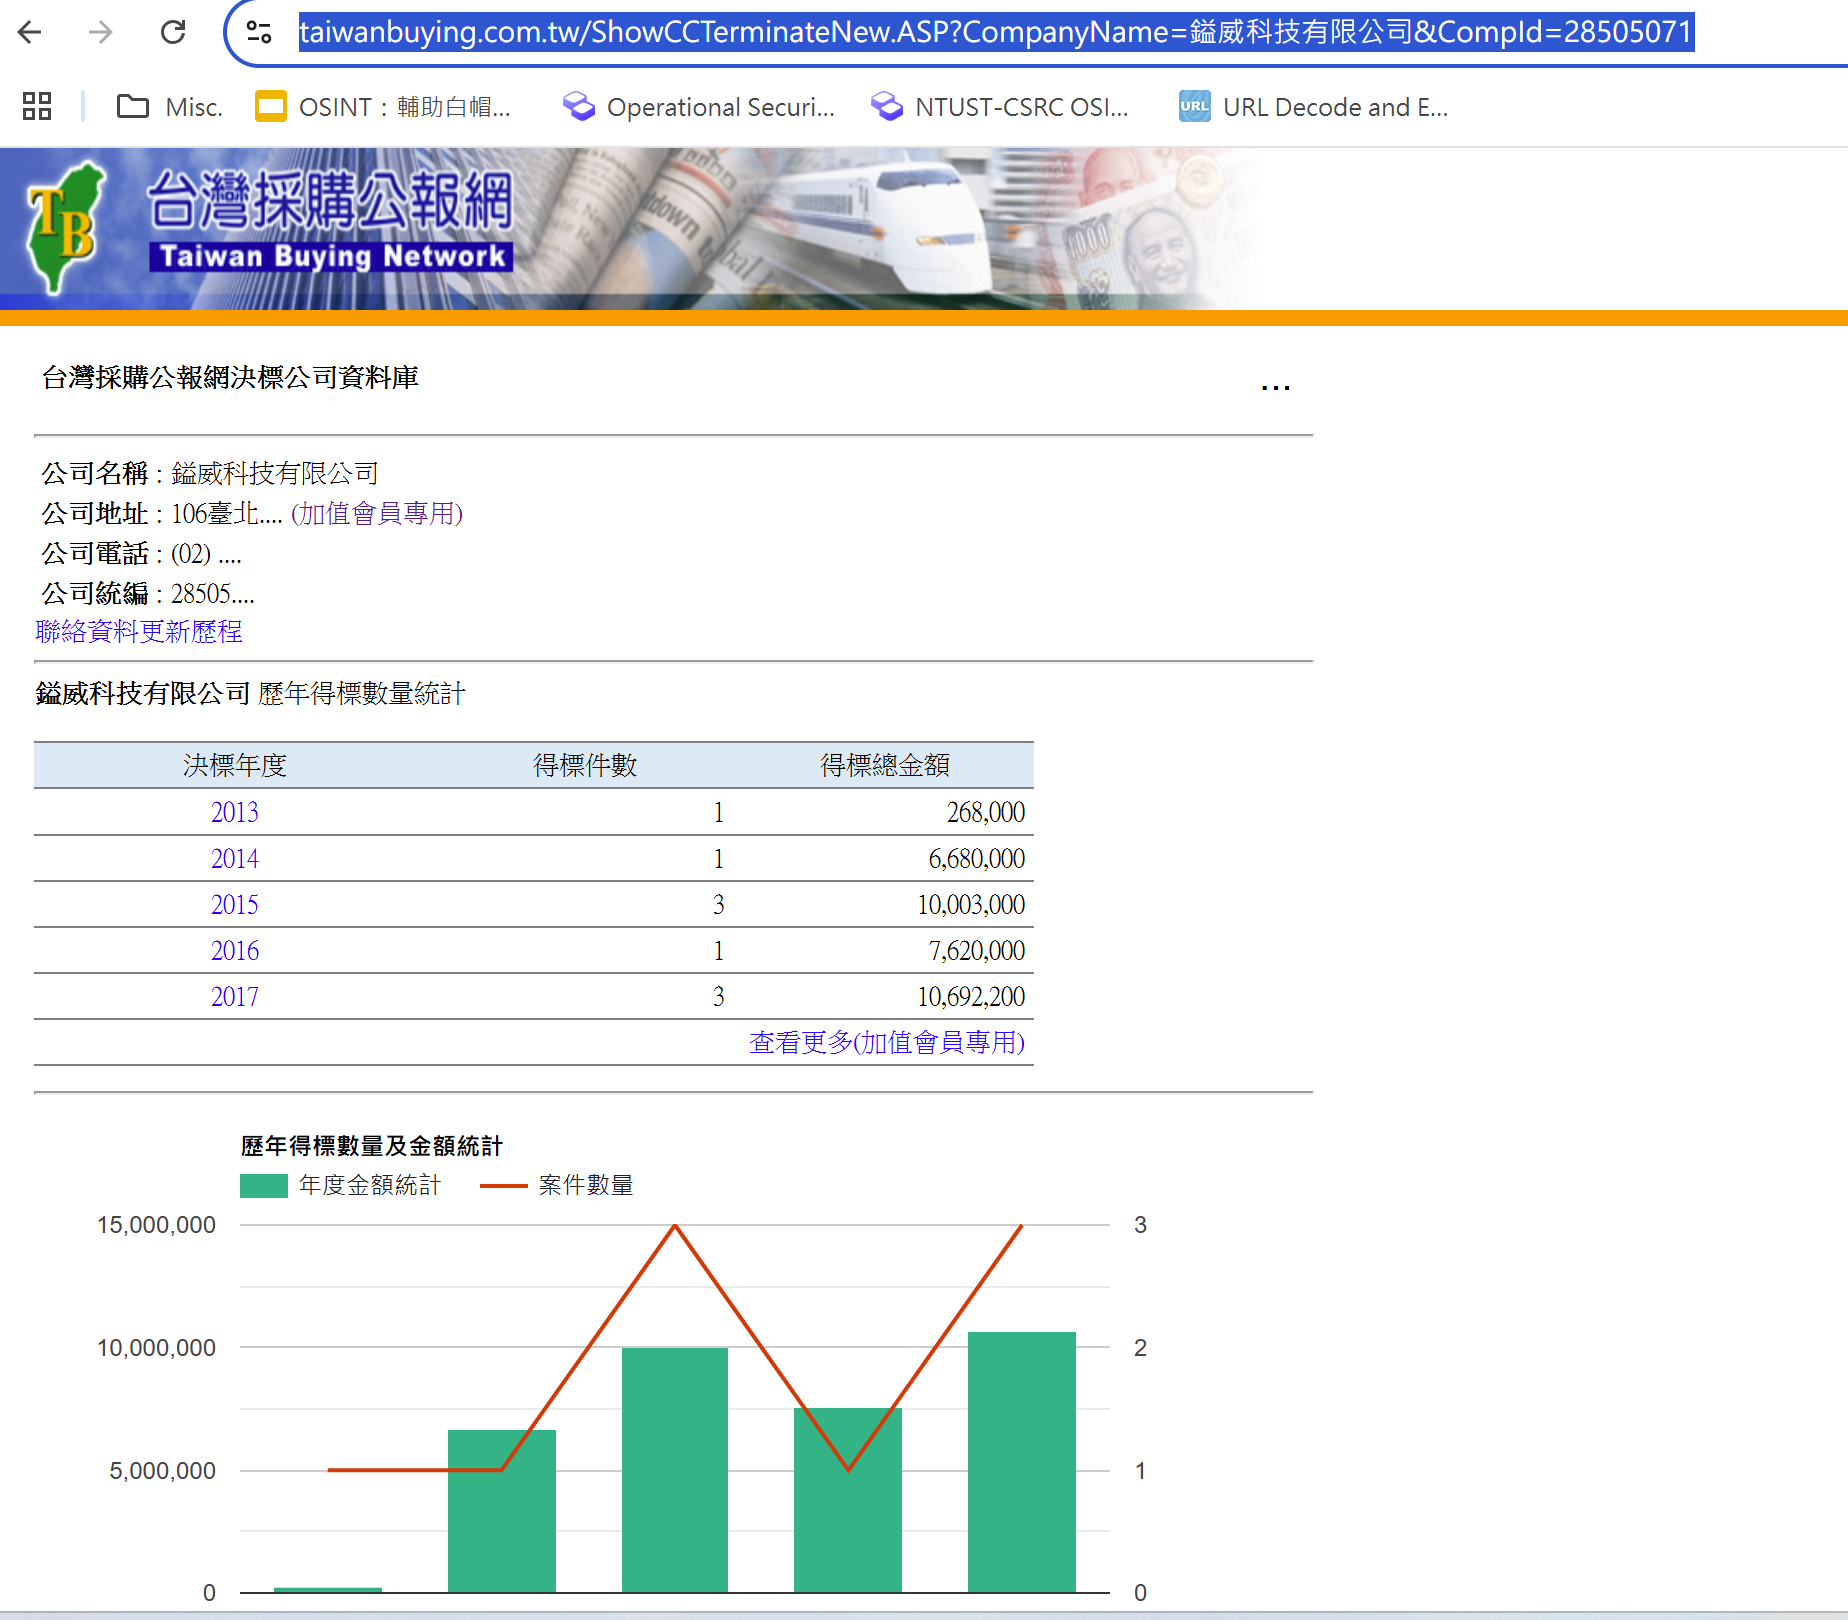1848x1620 pixels.
Task: Open the OSINT bookmark
Action: (383, 107)
